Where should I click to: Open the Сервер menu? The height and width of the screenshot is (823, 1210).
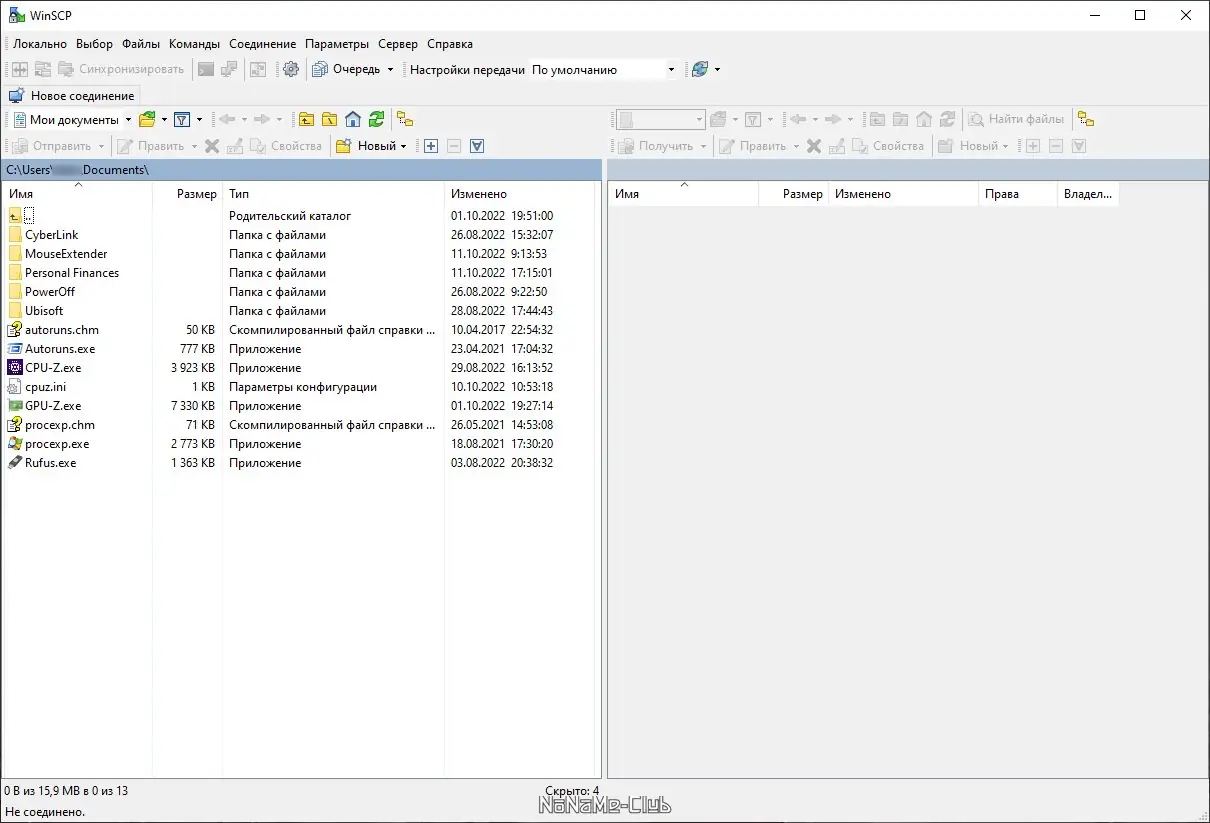pyautogui.click(x=398, y=44)
